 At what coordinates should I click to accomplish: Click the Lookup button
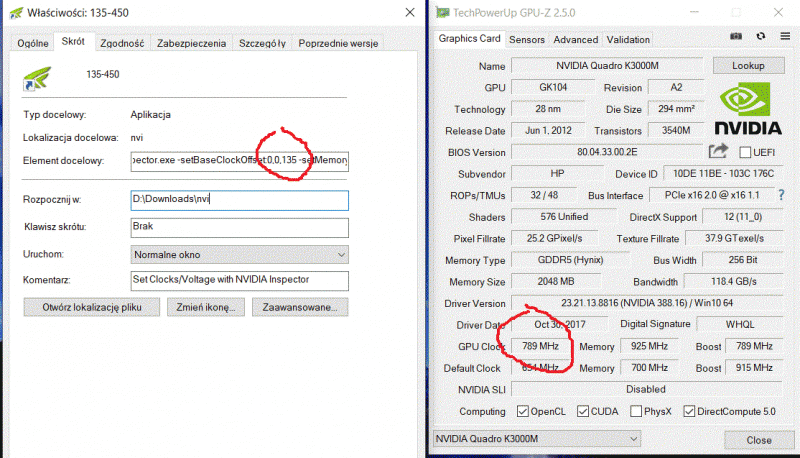click(748, 65)
